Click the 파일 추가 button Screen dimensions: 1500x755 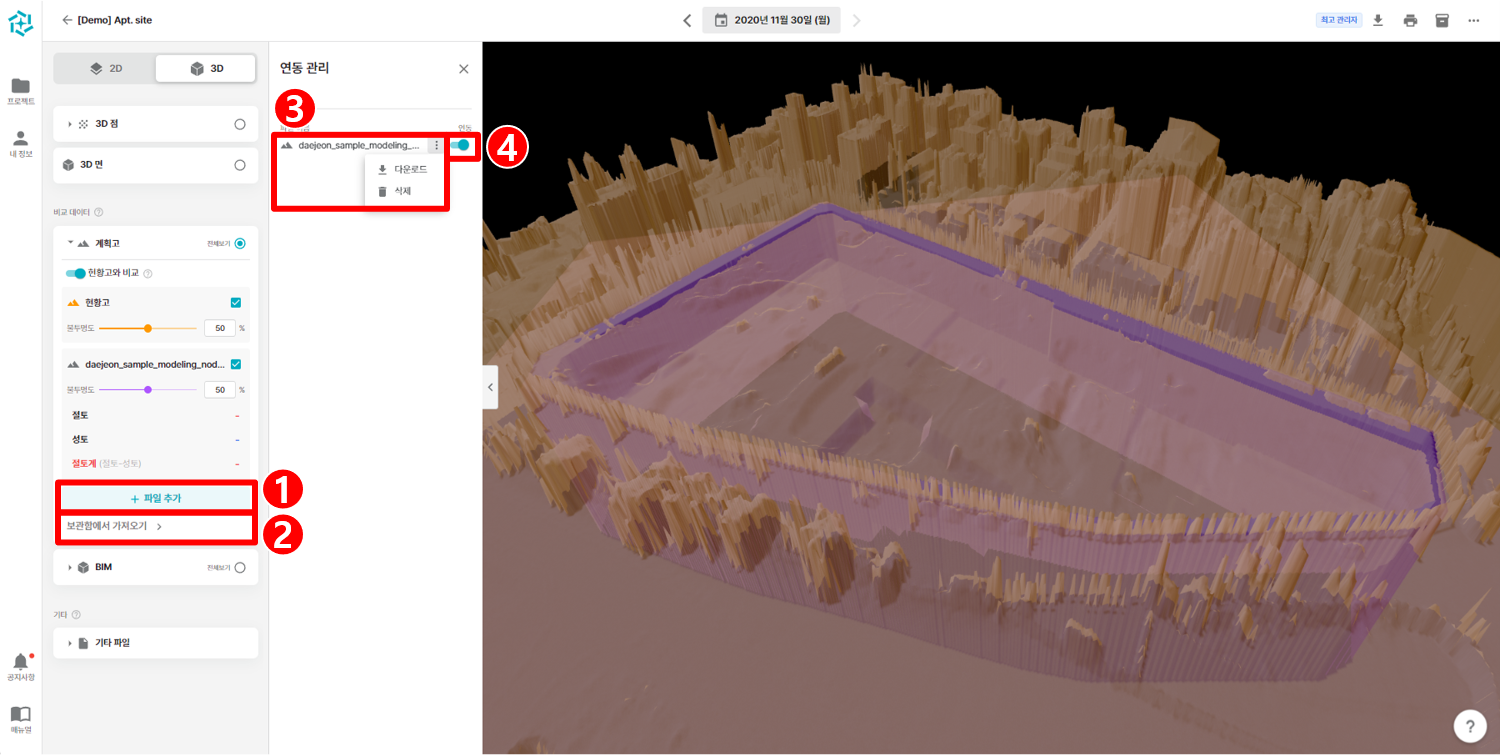[155, 498]
